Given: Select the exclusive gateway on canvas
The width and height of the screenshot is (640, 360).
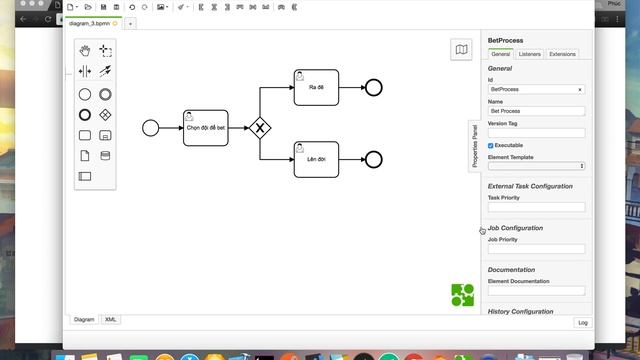Looking at the screenshot, I should click(x=260, y=128).
